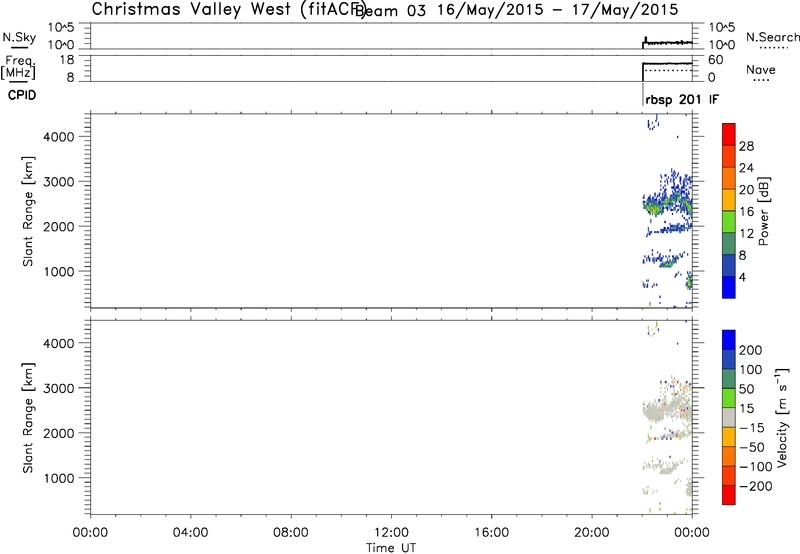Click the Slant Range [km] label of power panel
Screen dimensions: 800x554
pos(28,211)
